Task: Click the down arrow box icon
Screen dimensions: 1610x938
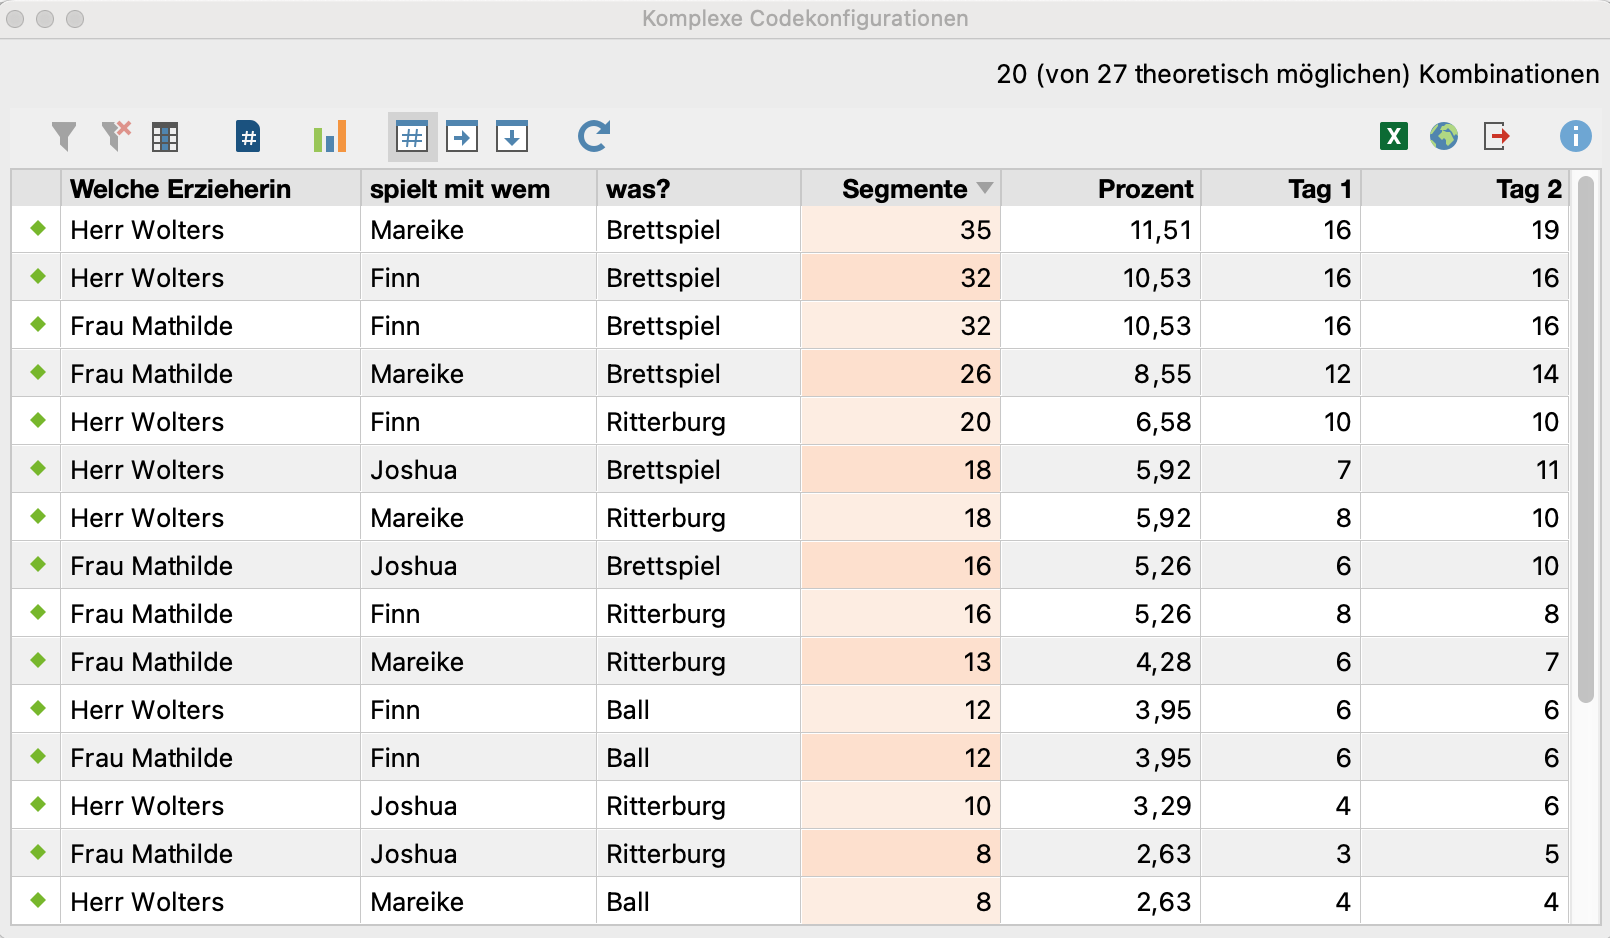Action: point(512,137)
